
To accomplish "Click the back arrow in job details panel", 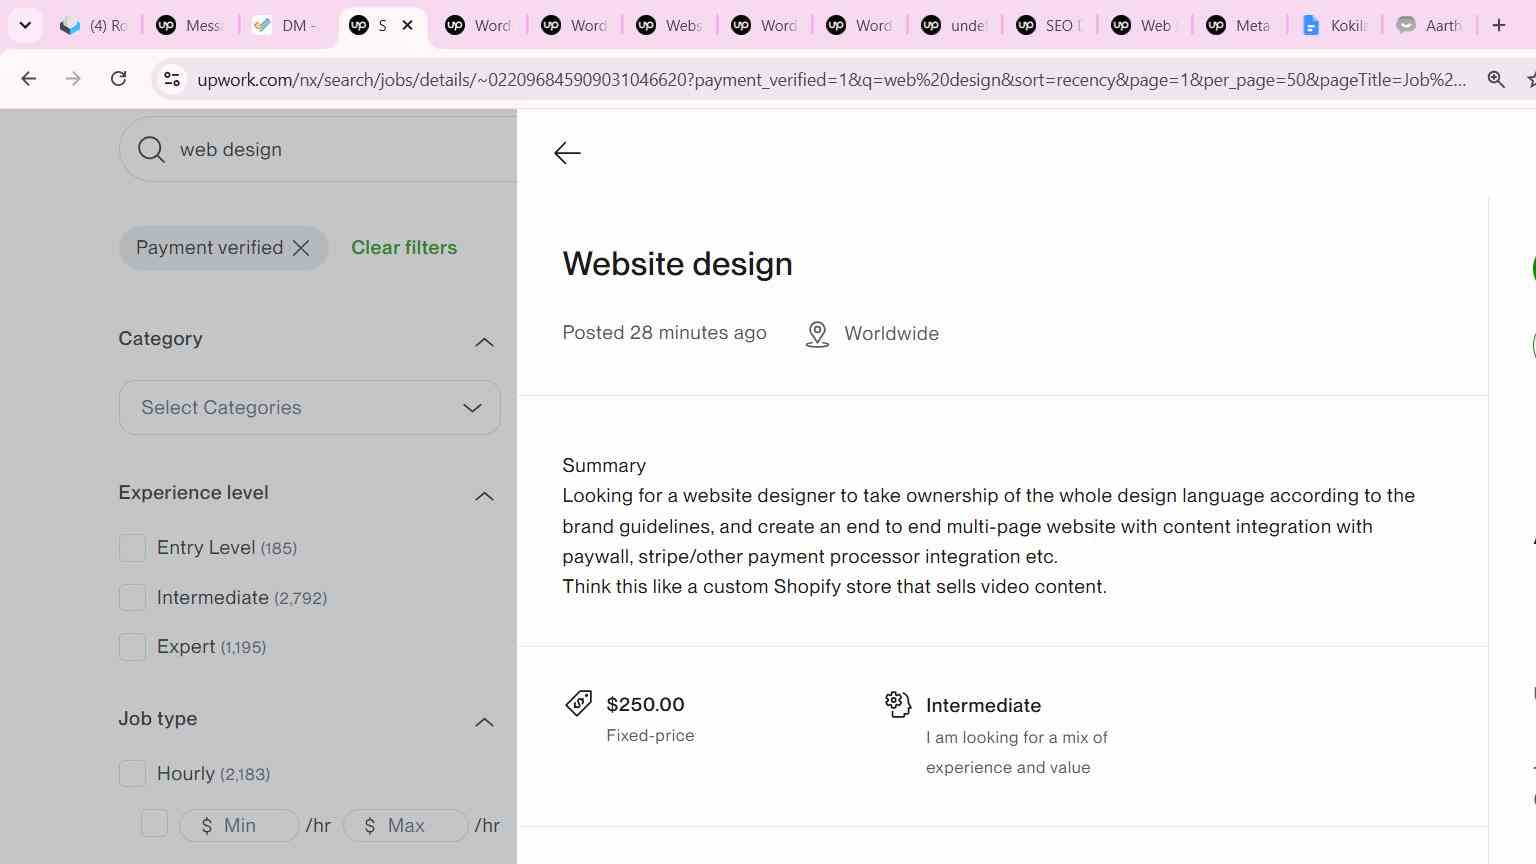I will [567, 153].
